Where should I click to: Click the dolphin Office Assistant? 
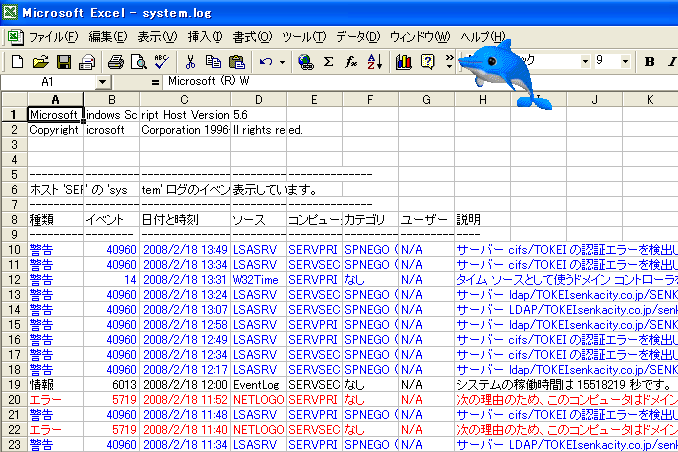(504, 74)
